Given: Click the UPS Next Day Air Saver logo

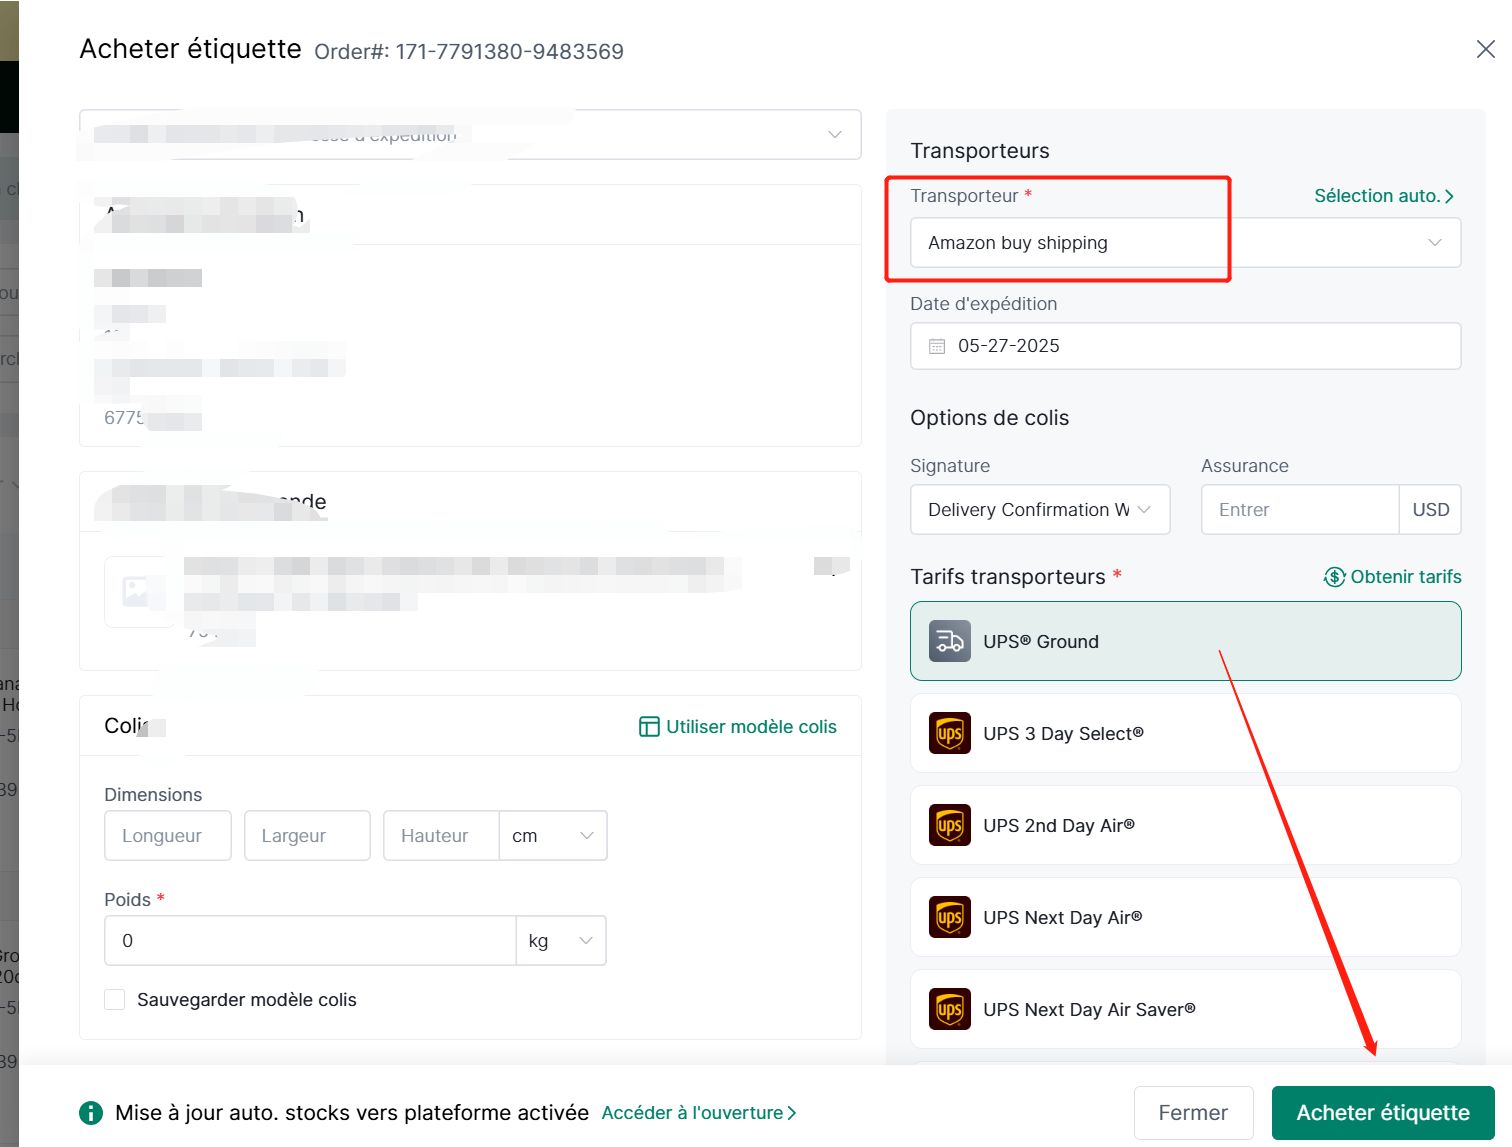Looking at the screenshot, I should click(x=949, y=1009).
